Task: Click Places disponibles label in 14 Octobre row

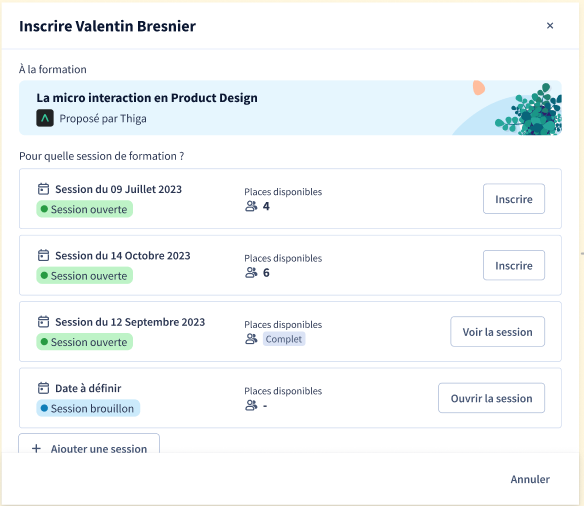Action: click(x=283, y=258)
